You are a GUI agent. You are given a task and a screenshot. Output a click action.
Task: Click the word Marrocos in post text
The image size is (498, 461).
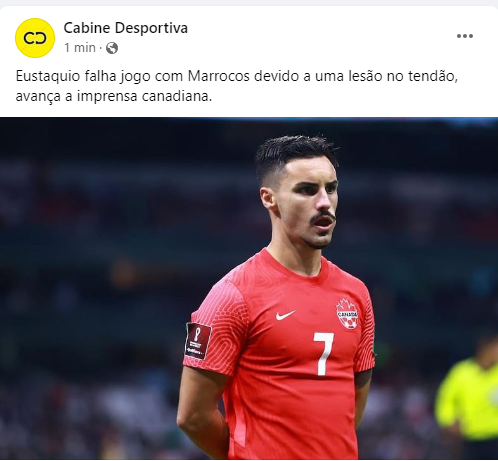point(219,76)
